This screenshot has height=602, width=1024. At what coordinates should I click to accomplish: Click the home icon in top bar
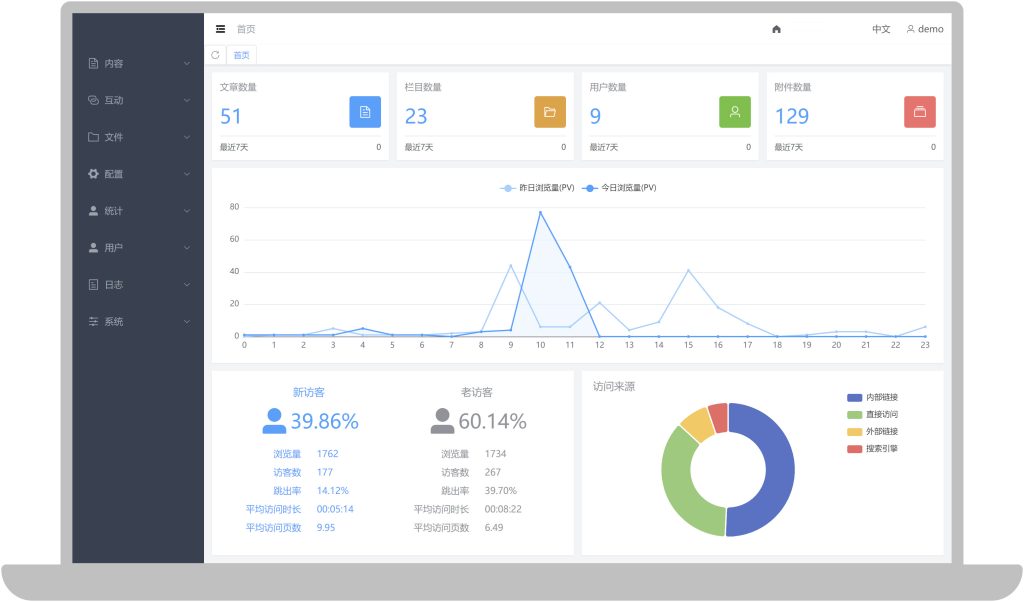(x=776, y=29)
